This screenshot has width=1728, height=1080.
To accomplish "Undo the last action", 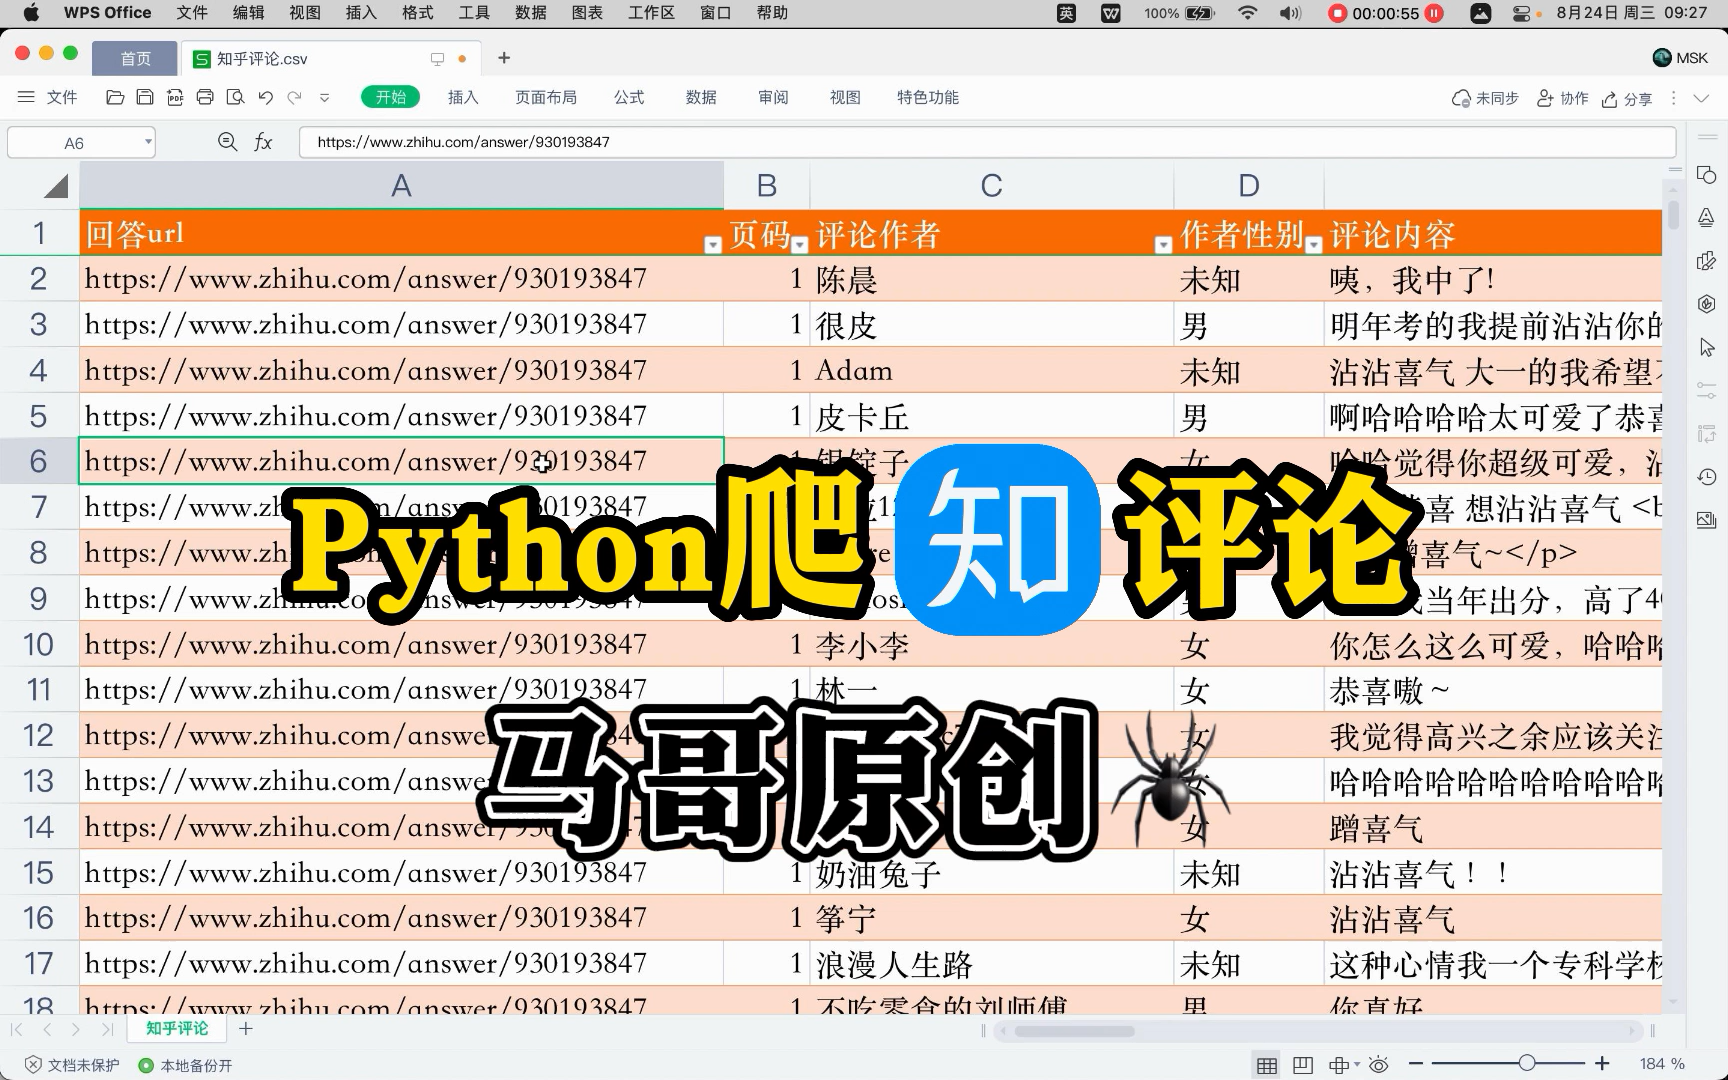I will pos(265,97).
